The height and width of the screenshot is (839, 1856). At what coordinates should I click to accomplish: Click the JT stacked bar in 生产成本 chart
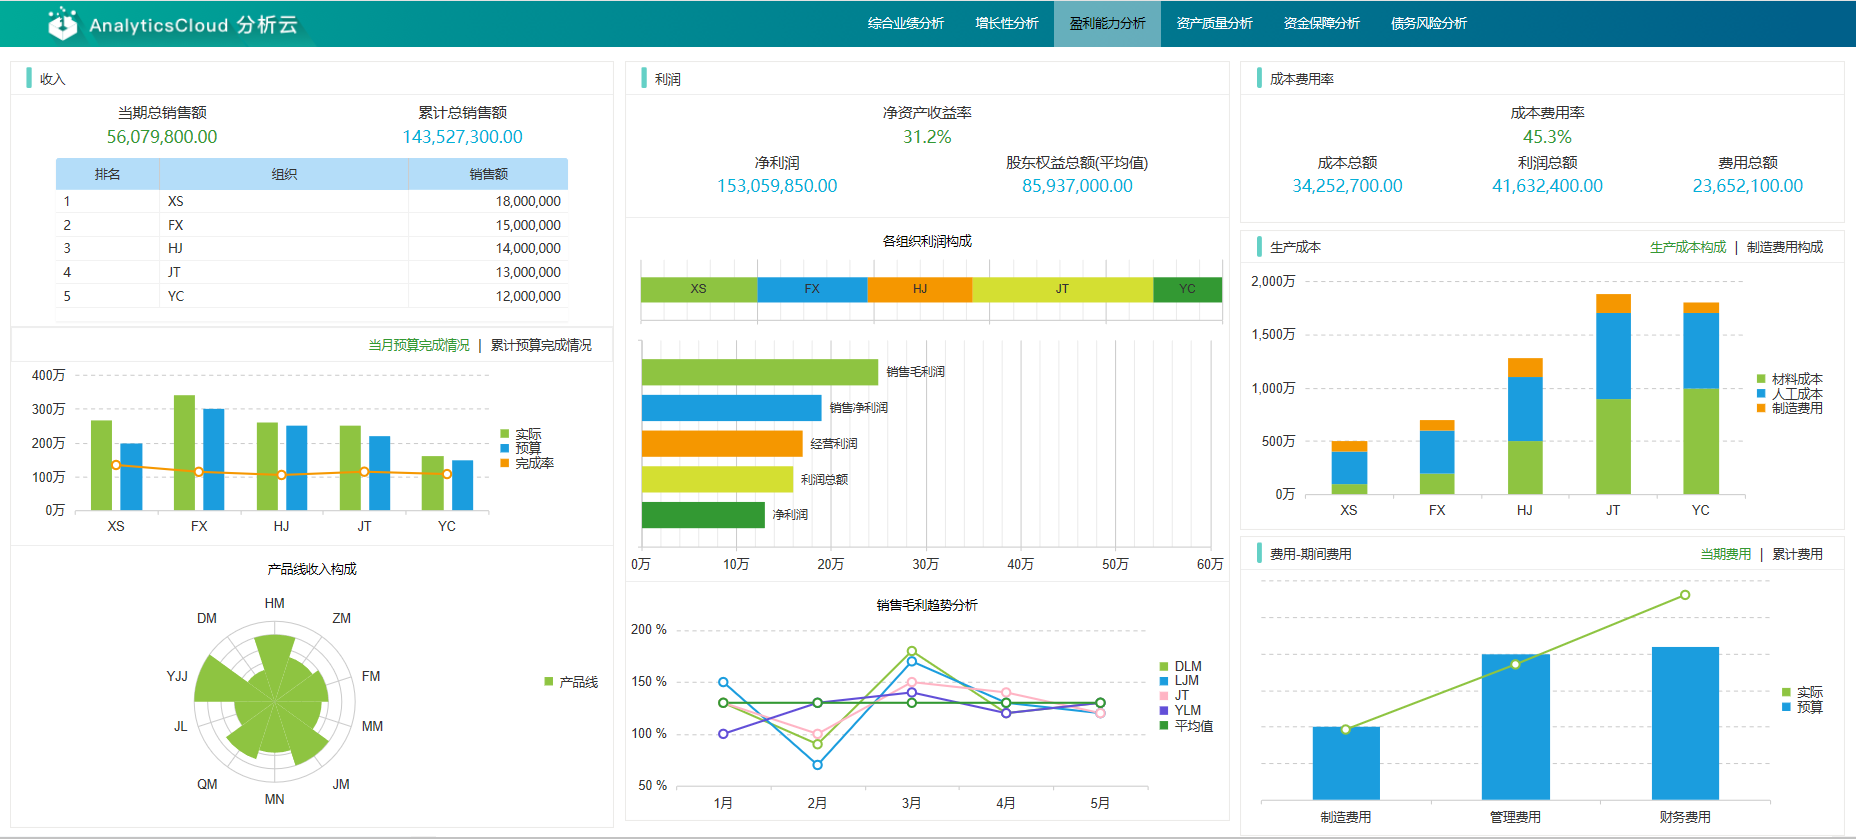[1613, 394]
